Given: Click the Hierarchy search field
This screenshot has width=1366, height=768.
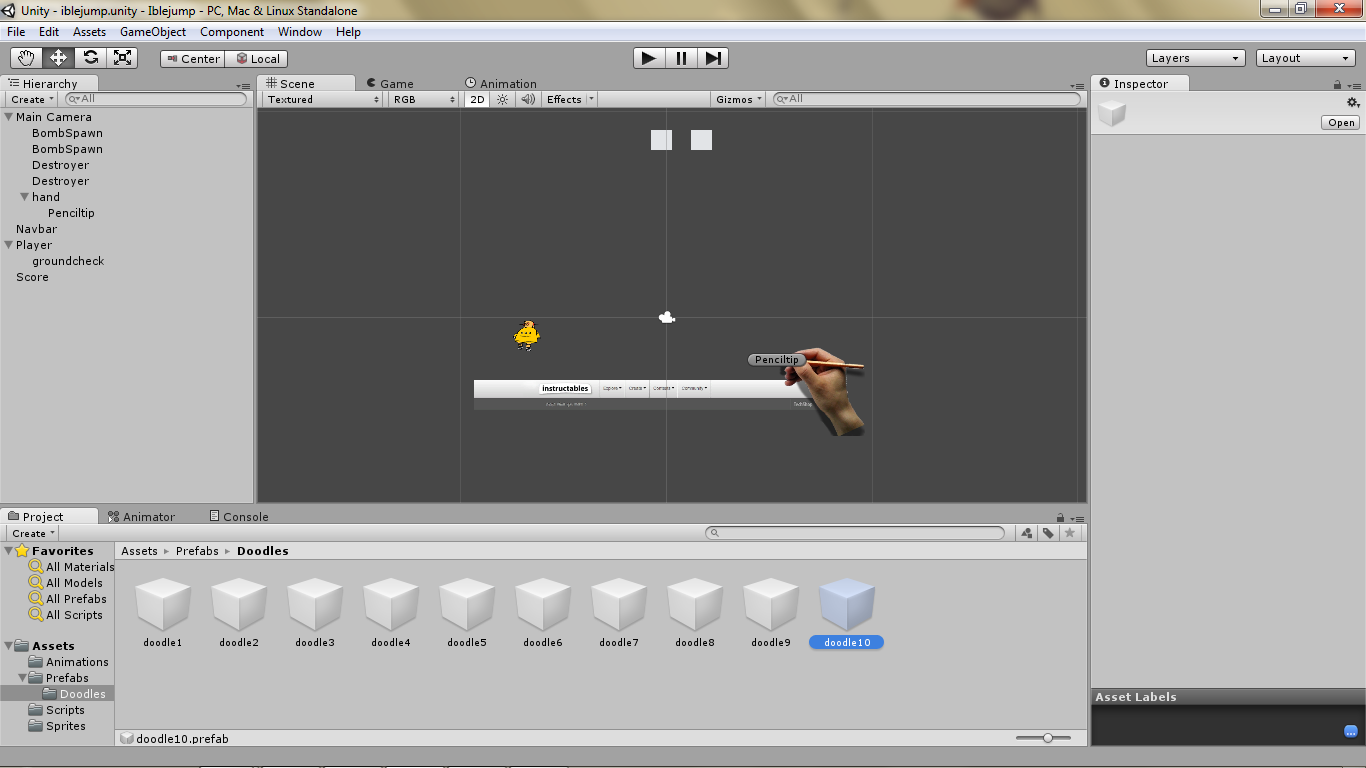Looking at the screenshot, I should [156, 99].
